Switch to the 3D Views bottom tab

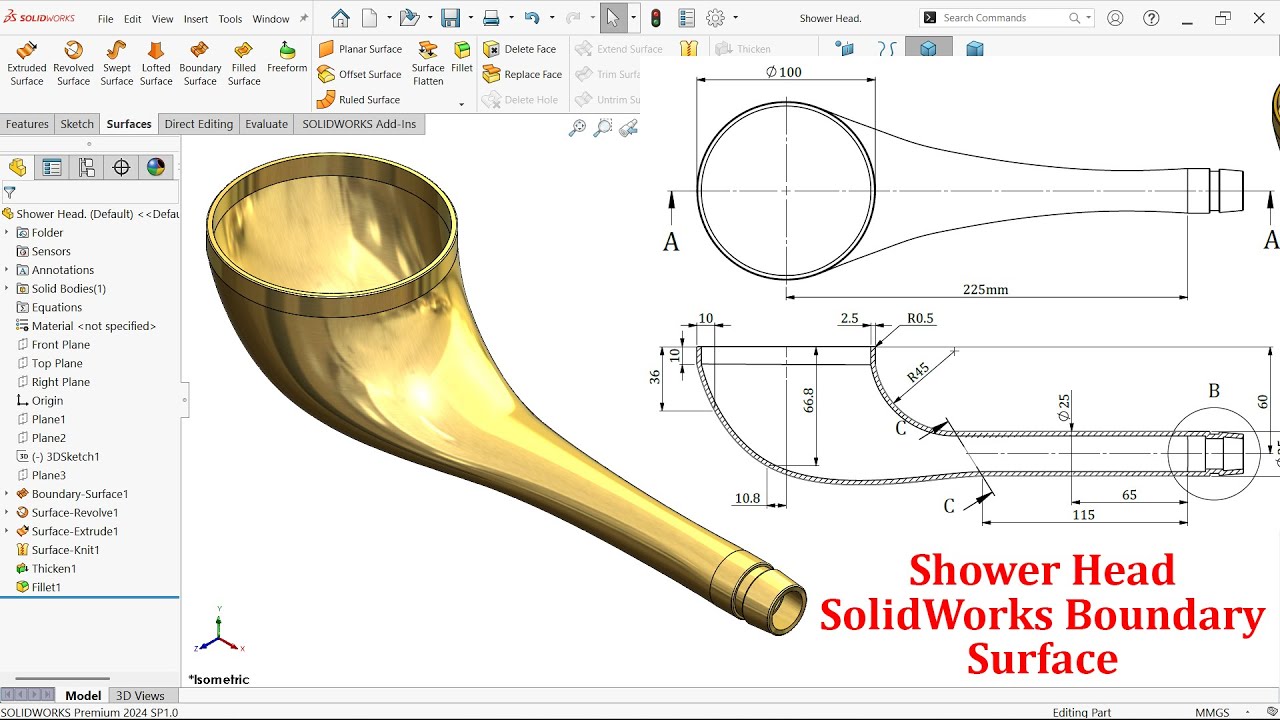tap(140, 696)
